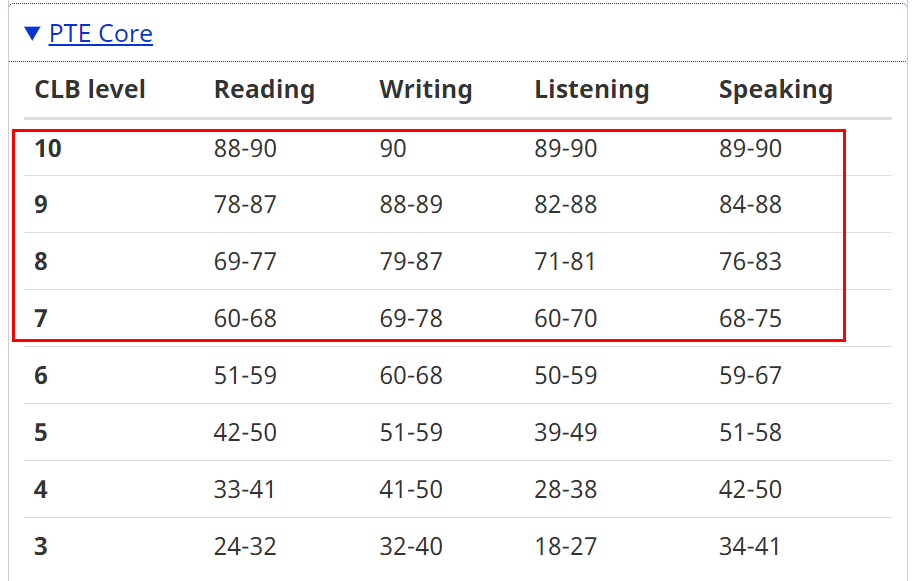Image resolution: width=913 pixels, height=581 pixels.
Task: Click Writing score 69-78 for CLB 7
Action: (410, 319)
